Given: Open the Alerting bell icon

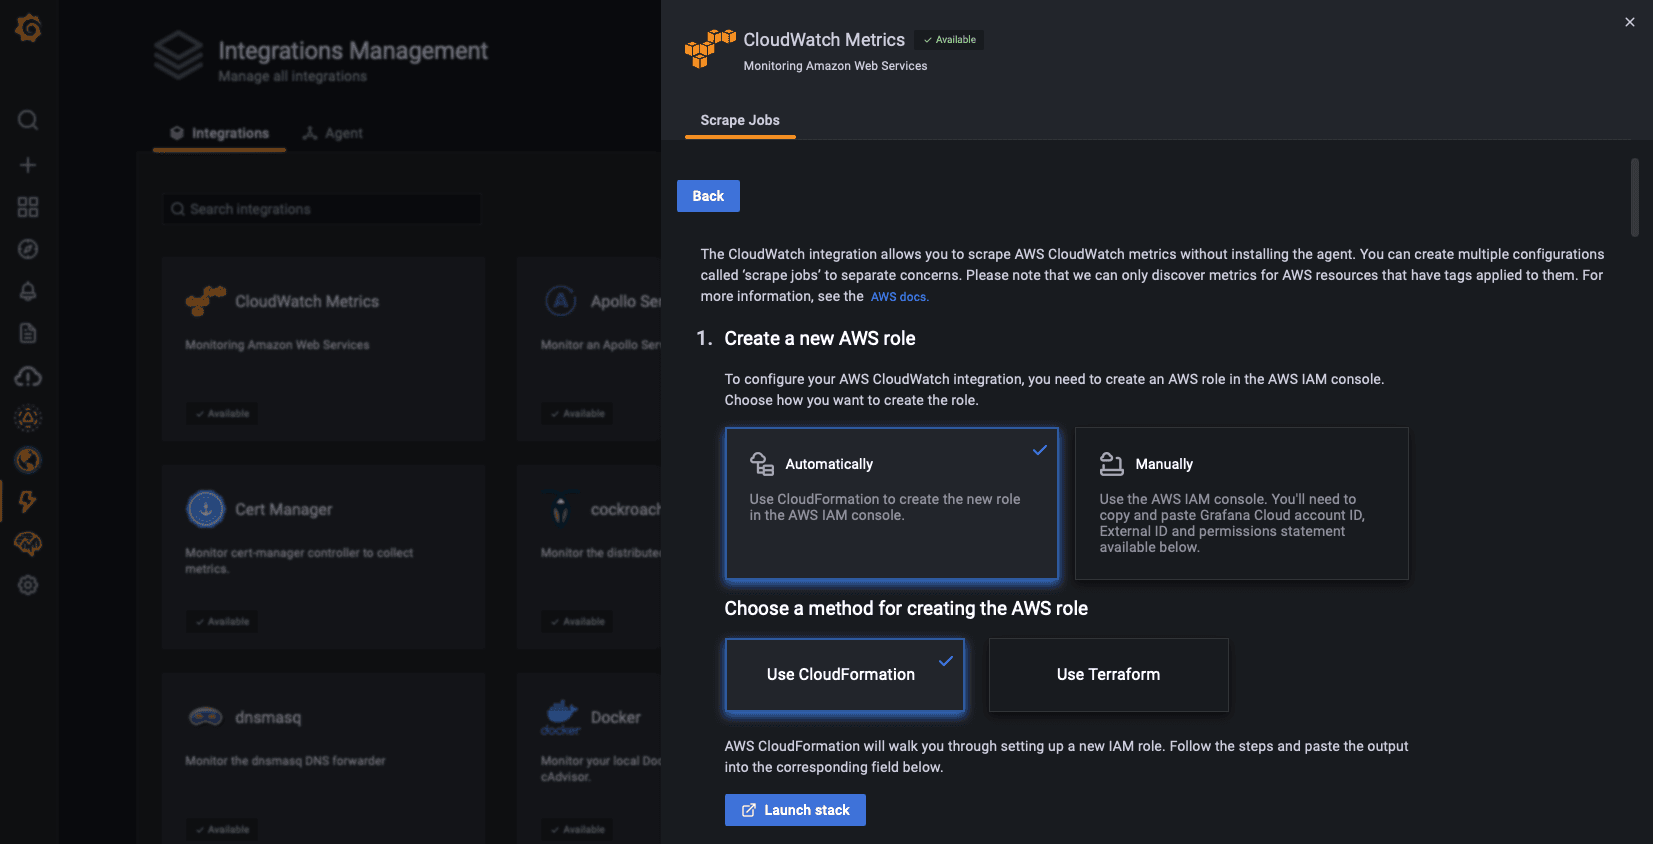Looking at the screenshot, I should 28,291.
